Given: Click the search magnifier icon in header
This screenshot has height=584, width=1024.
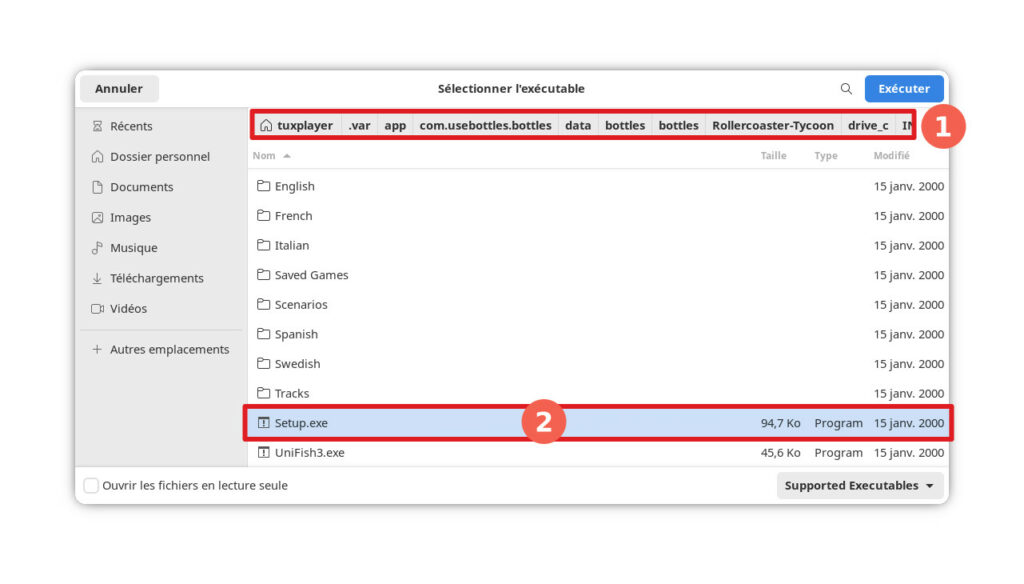Looking at the screenshot, I should coord(846,89).
